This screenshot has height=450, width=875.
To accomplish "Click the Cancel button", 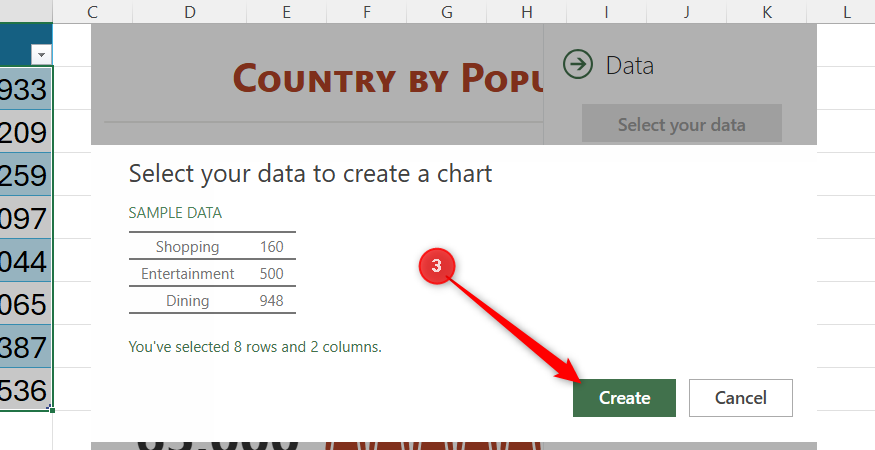I will (x=741, y=398).
